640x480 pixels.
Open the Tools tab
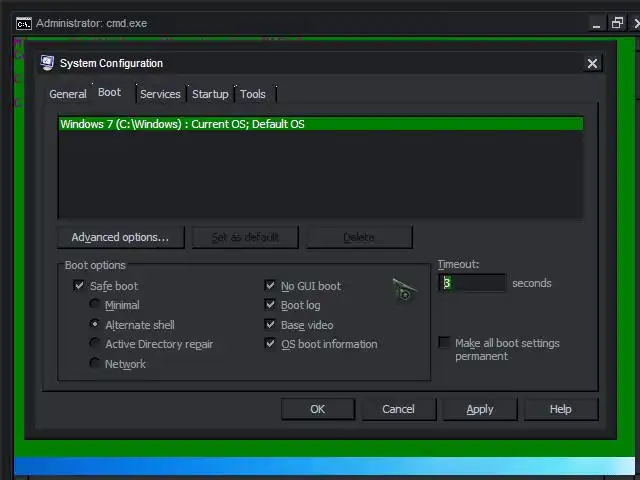[x=253, y=94]
